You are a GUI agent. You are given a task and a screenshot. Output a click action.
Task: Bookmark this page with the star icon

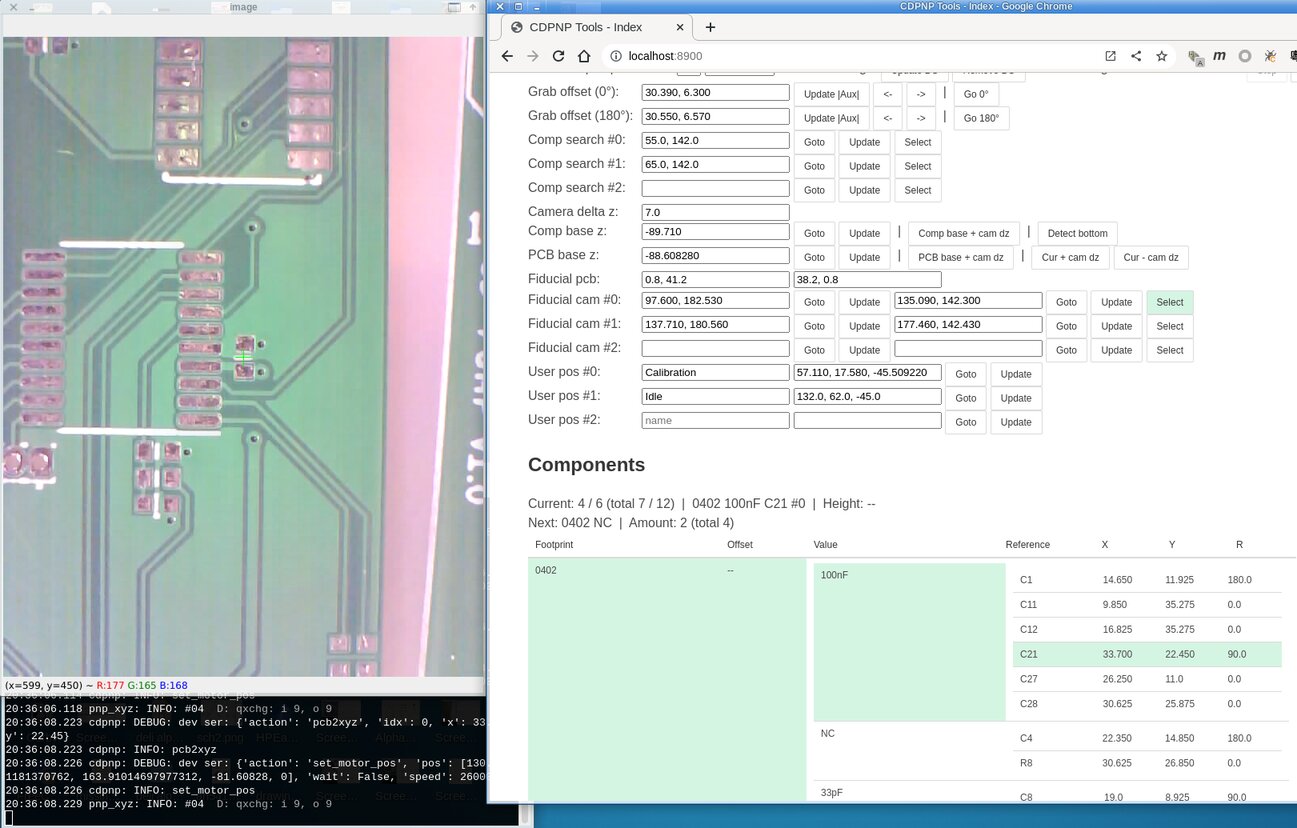[x=1162, y=56]
